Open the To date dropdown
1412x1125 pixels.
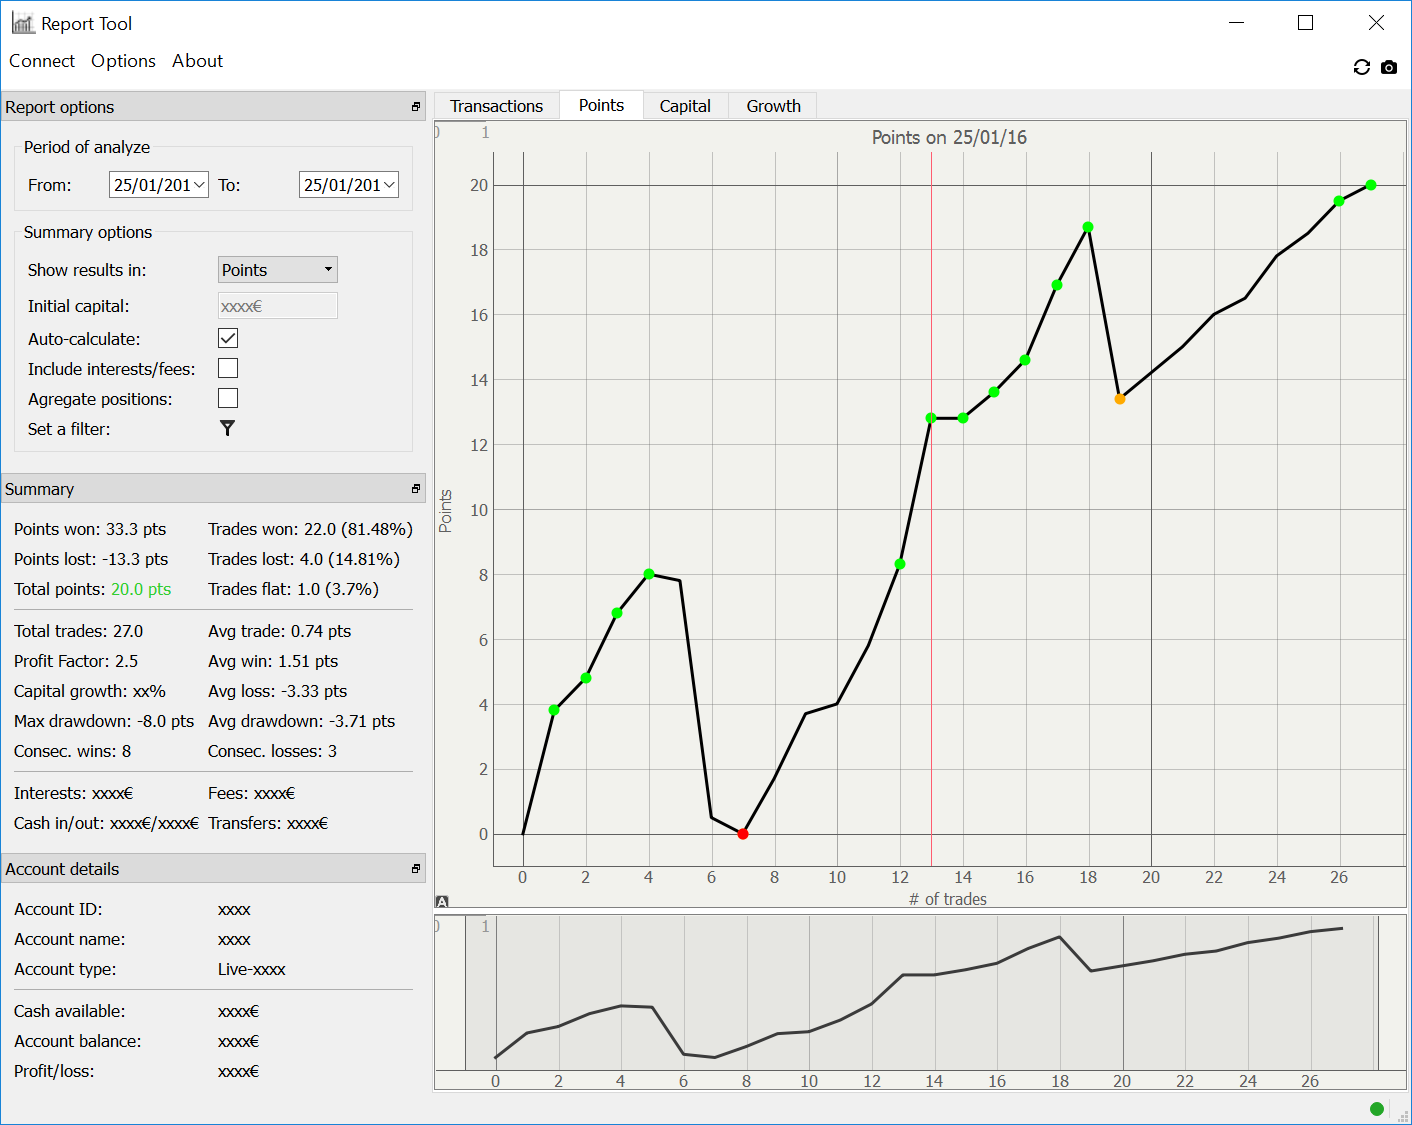coord(389,185)
